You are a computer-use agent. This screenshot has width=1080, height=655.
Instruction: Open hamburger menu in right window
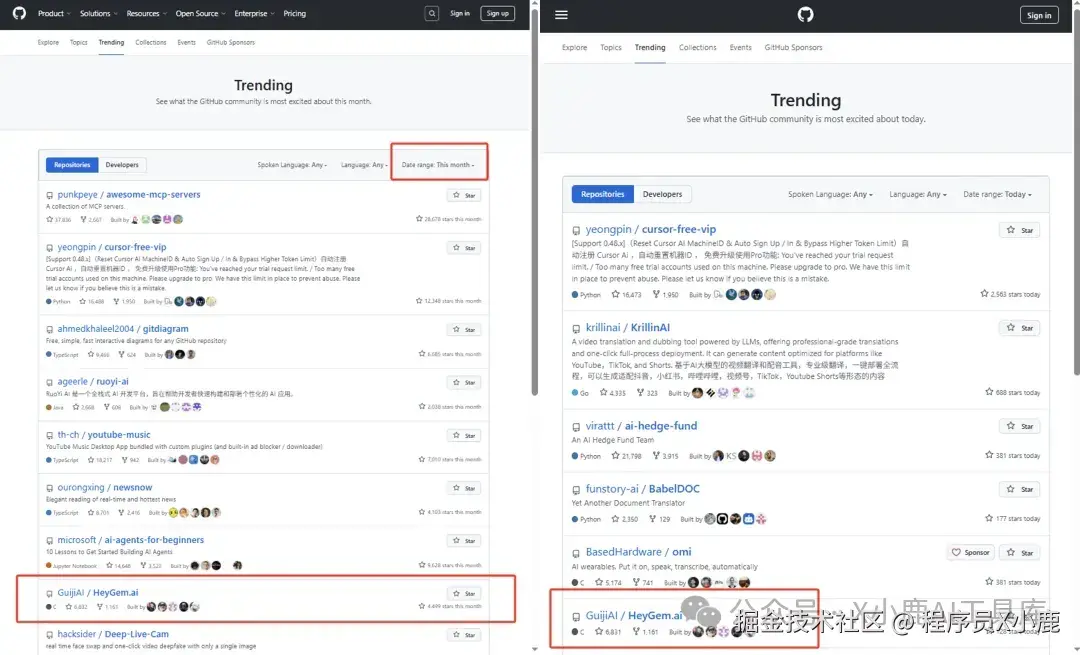[x=561, y=14]
